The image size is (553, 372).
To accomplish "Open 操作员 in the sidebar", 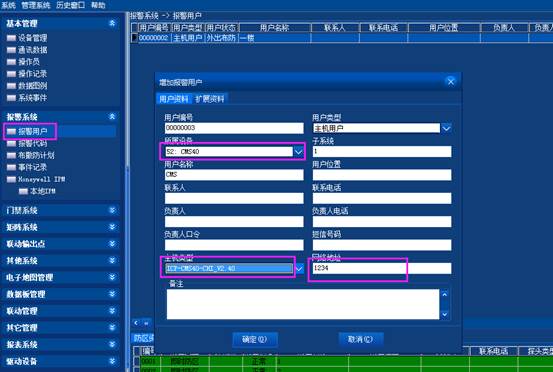I will [29, 62].
